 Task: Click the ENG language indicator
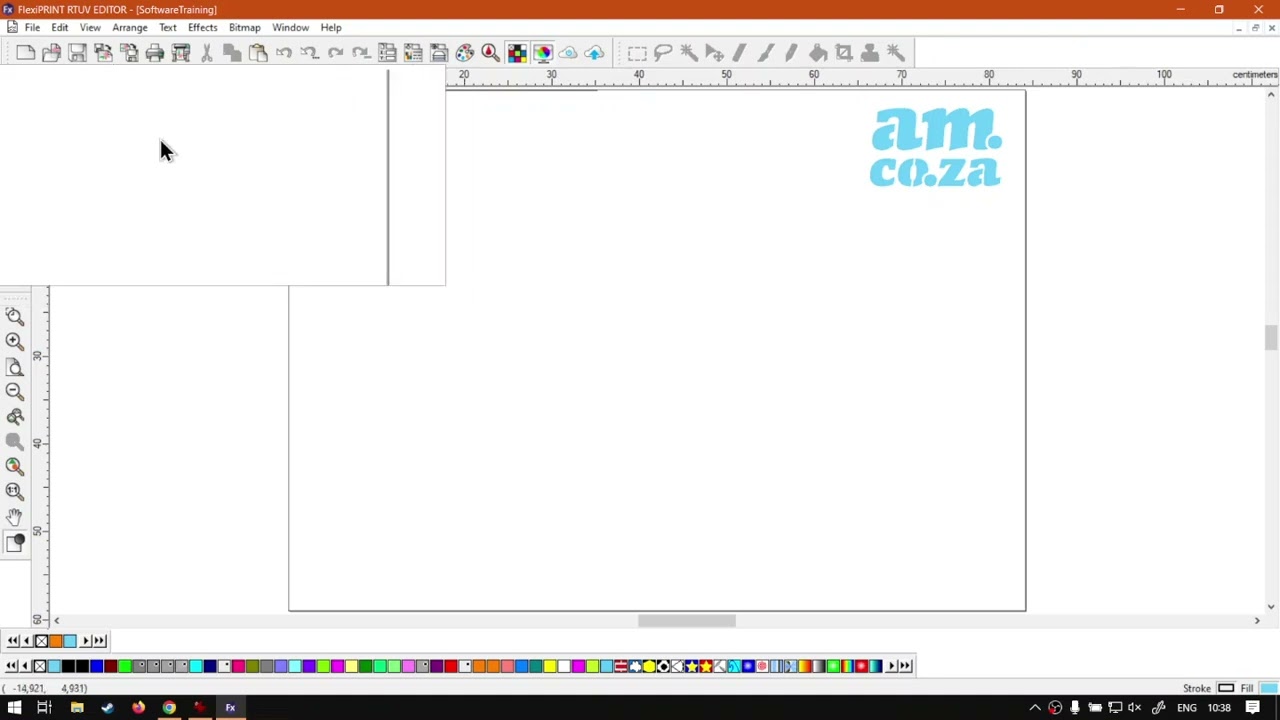[1186, 708]
